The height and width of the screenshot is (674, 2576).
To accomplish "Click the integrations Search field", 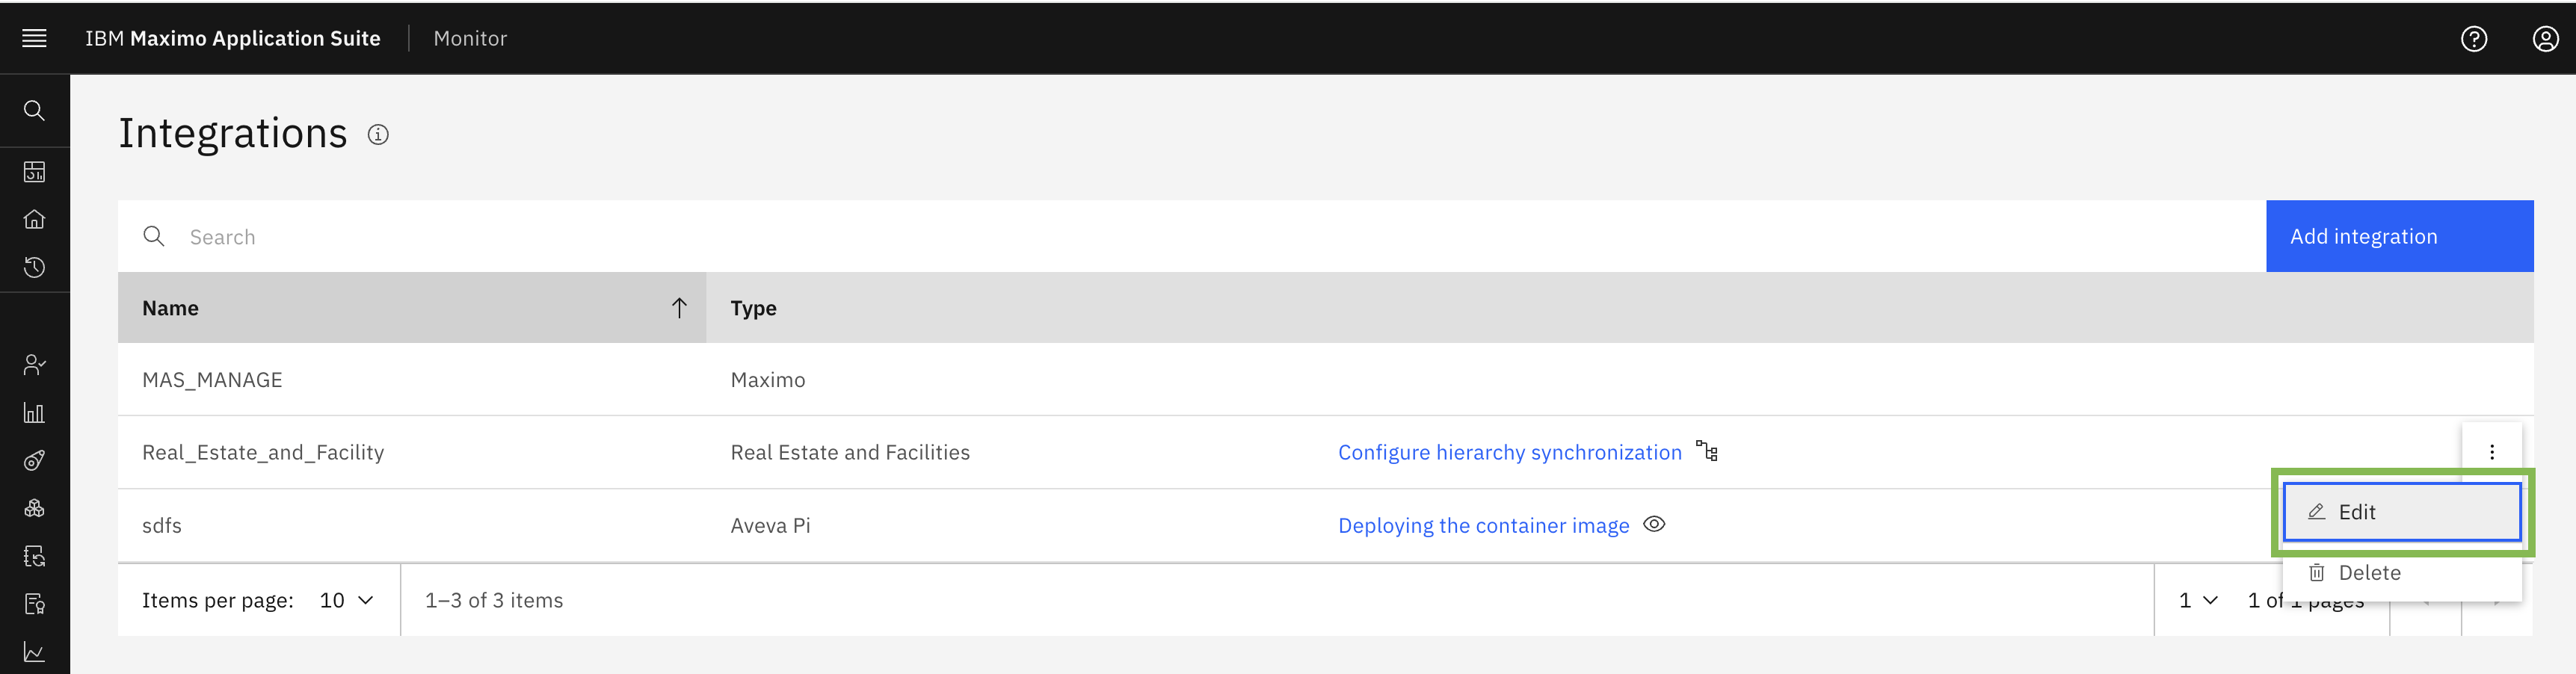I will pos(1191,236).
